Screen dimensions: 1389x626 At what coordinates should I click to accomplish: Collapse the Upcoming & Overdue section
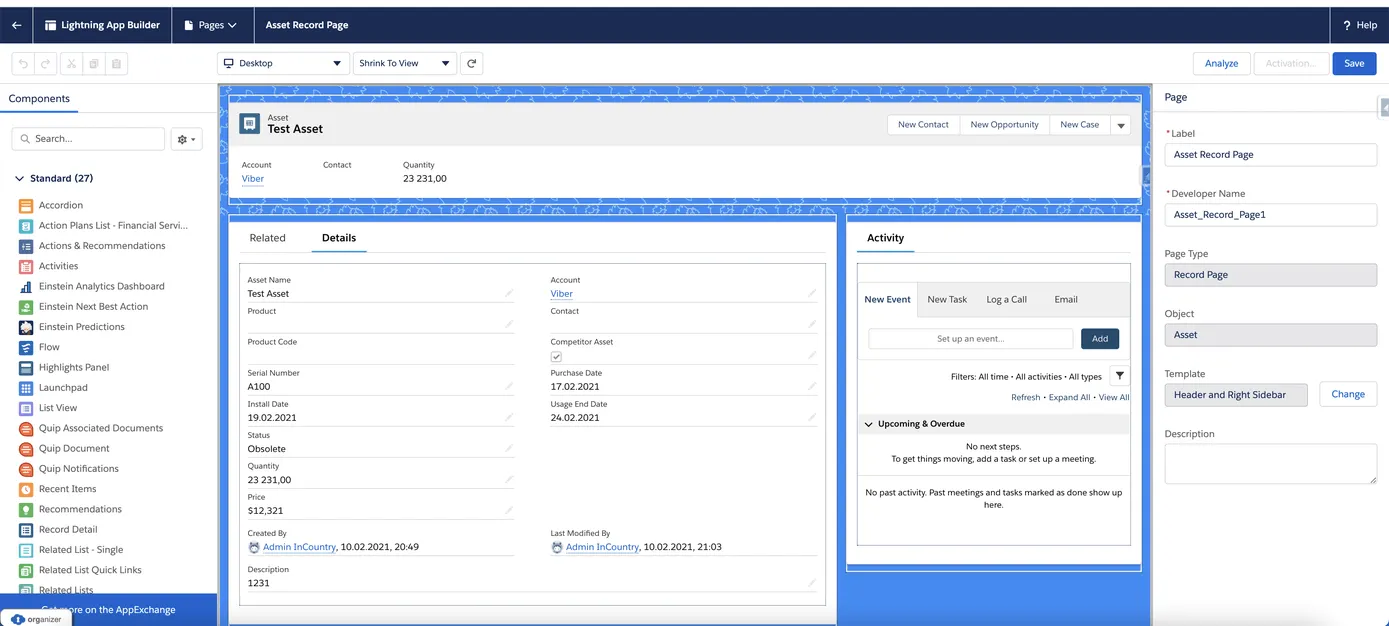coord(868,424)
